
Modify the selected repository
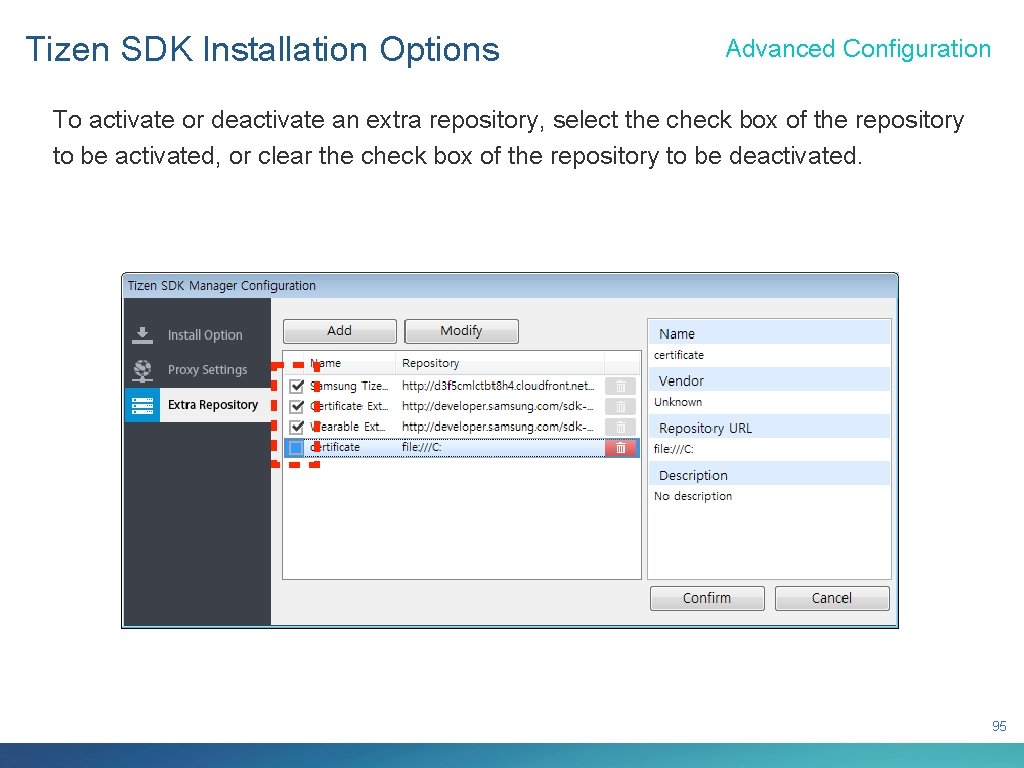tap(461, 331)
